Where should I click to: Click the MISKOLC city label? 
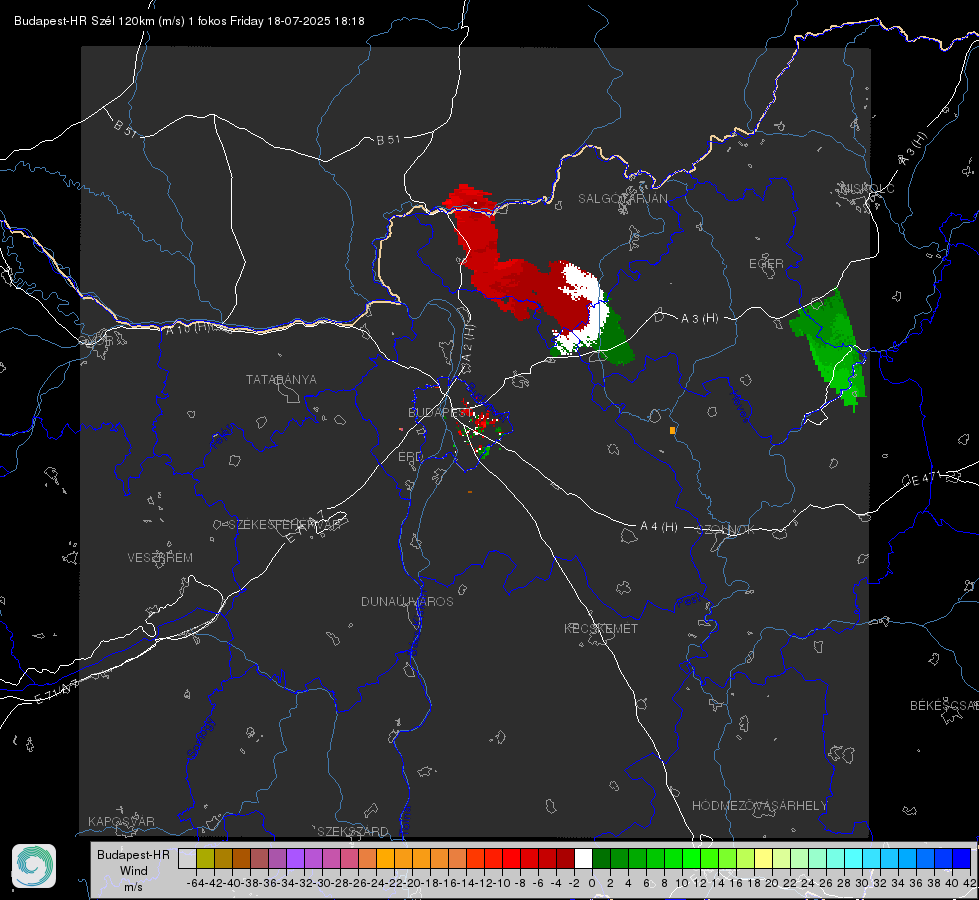[x=867, y=189]
